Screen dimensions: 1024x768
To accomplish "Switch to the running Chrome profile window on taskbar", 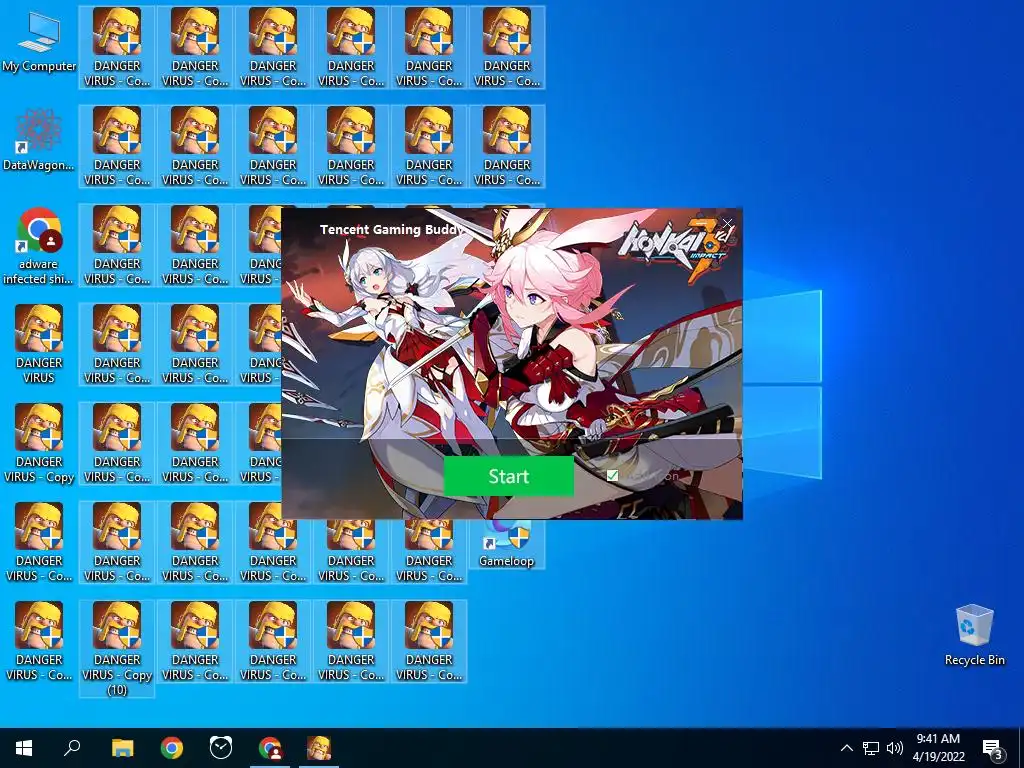I will click(x=270, y=748).
